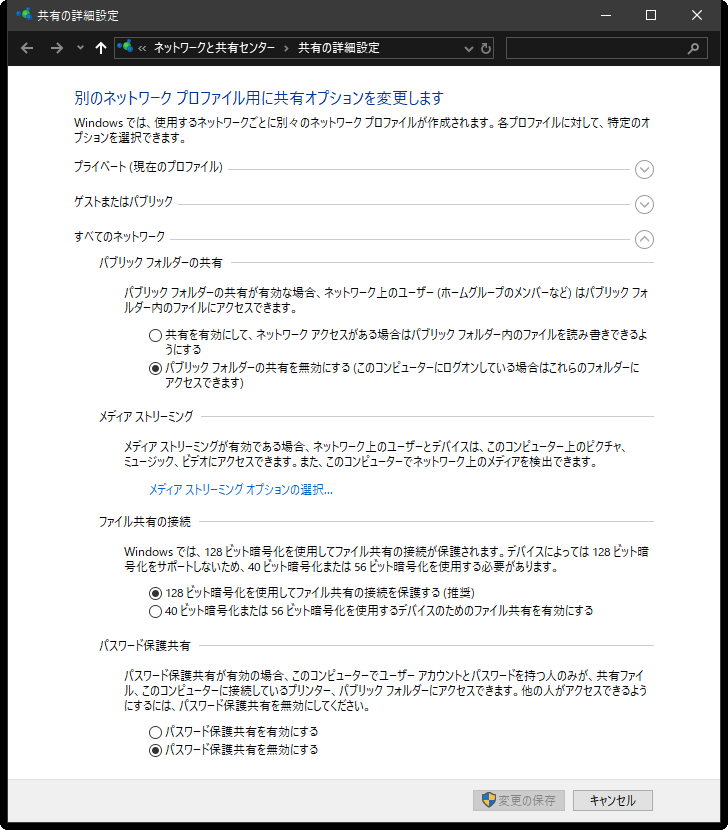Click the プライベート (現在のプロファイル) heading text
Image resolution: width=728 pixels, height=830 pixels.
(148, 167)
